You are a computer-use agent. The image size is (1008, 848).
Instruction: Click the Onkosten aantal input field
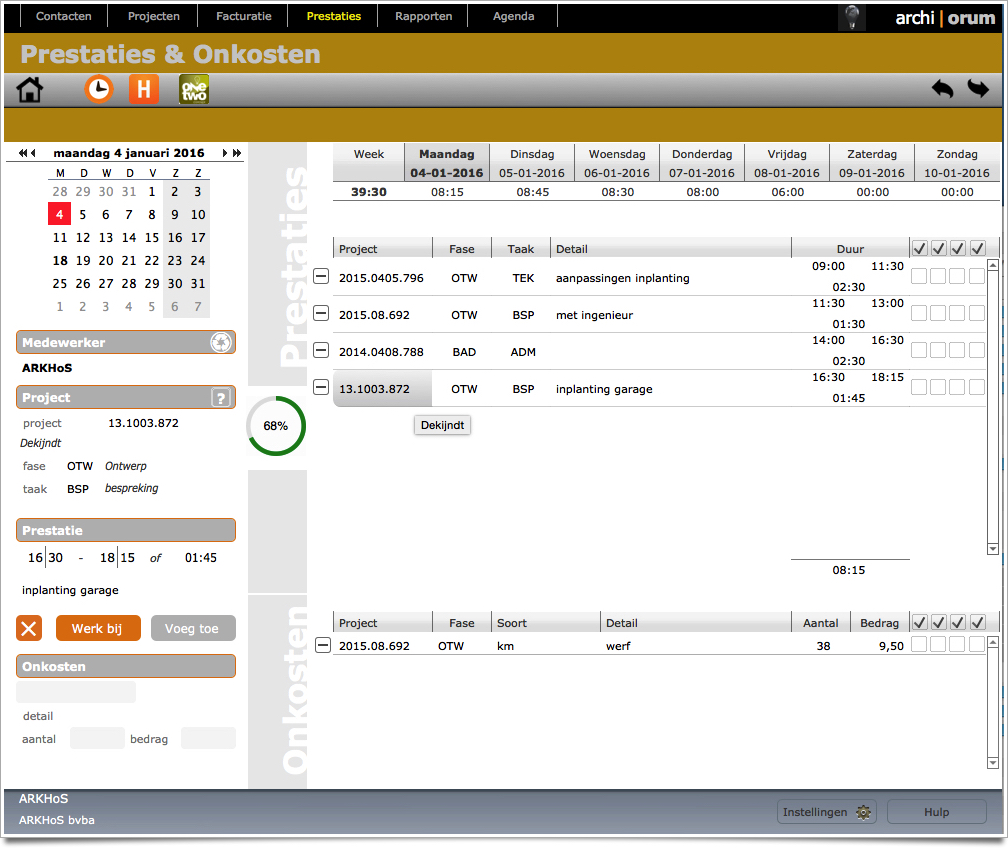tap(97, 738)
